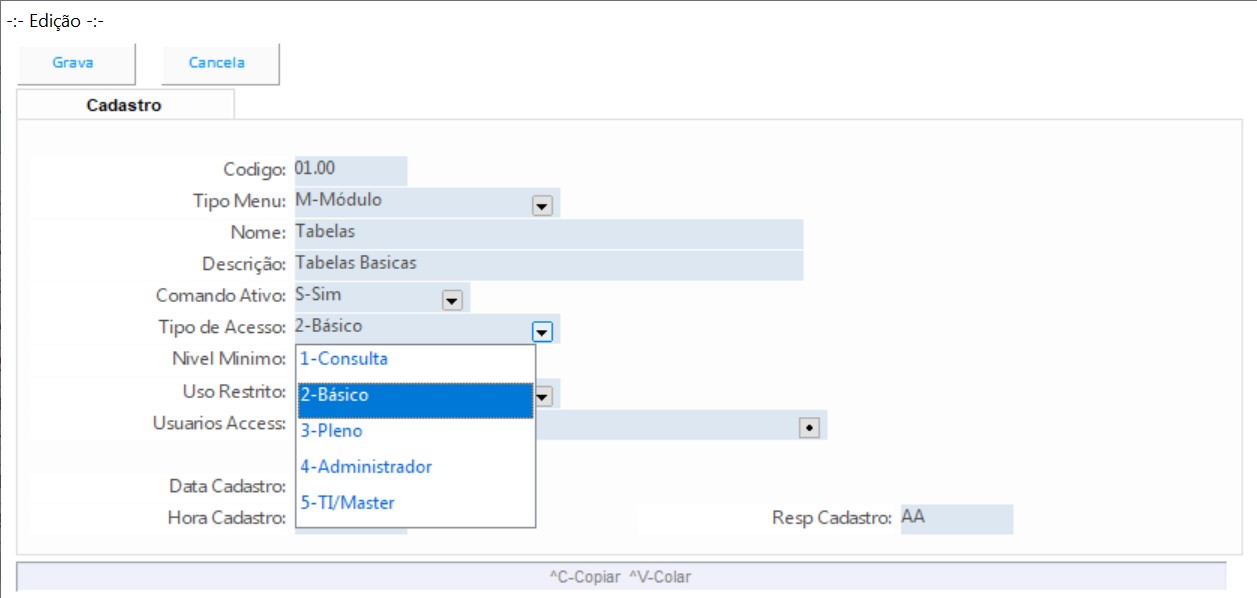1257x598 pixels.
Task: Click the Codigo field showing 01.00
Action: [350, 169]
